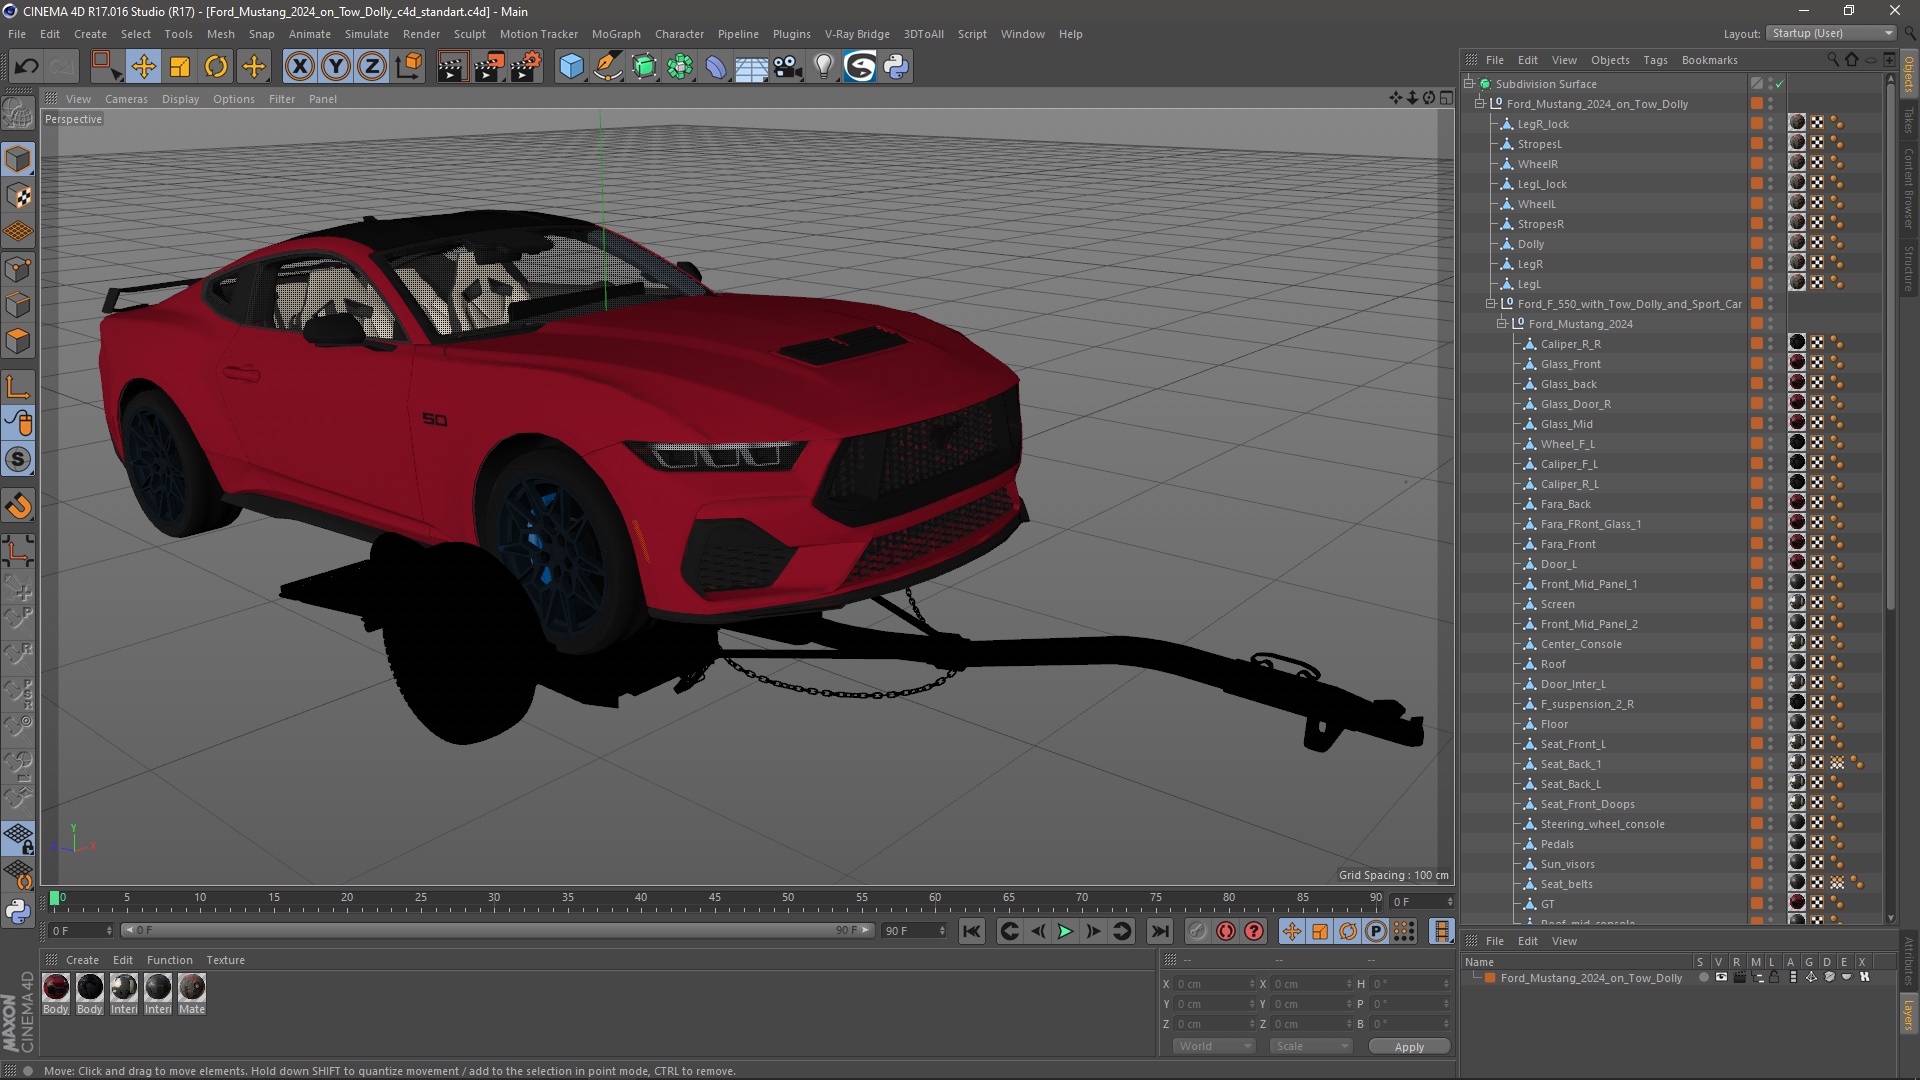Toggle the Subdivision Surface enable checkmark
1920x1080 pixels.
(1780, 84)
